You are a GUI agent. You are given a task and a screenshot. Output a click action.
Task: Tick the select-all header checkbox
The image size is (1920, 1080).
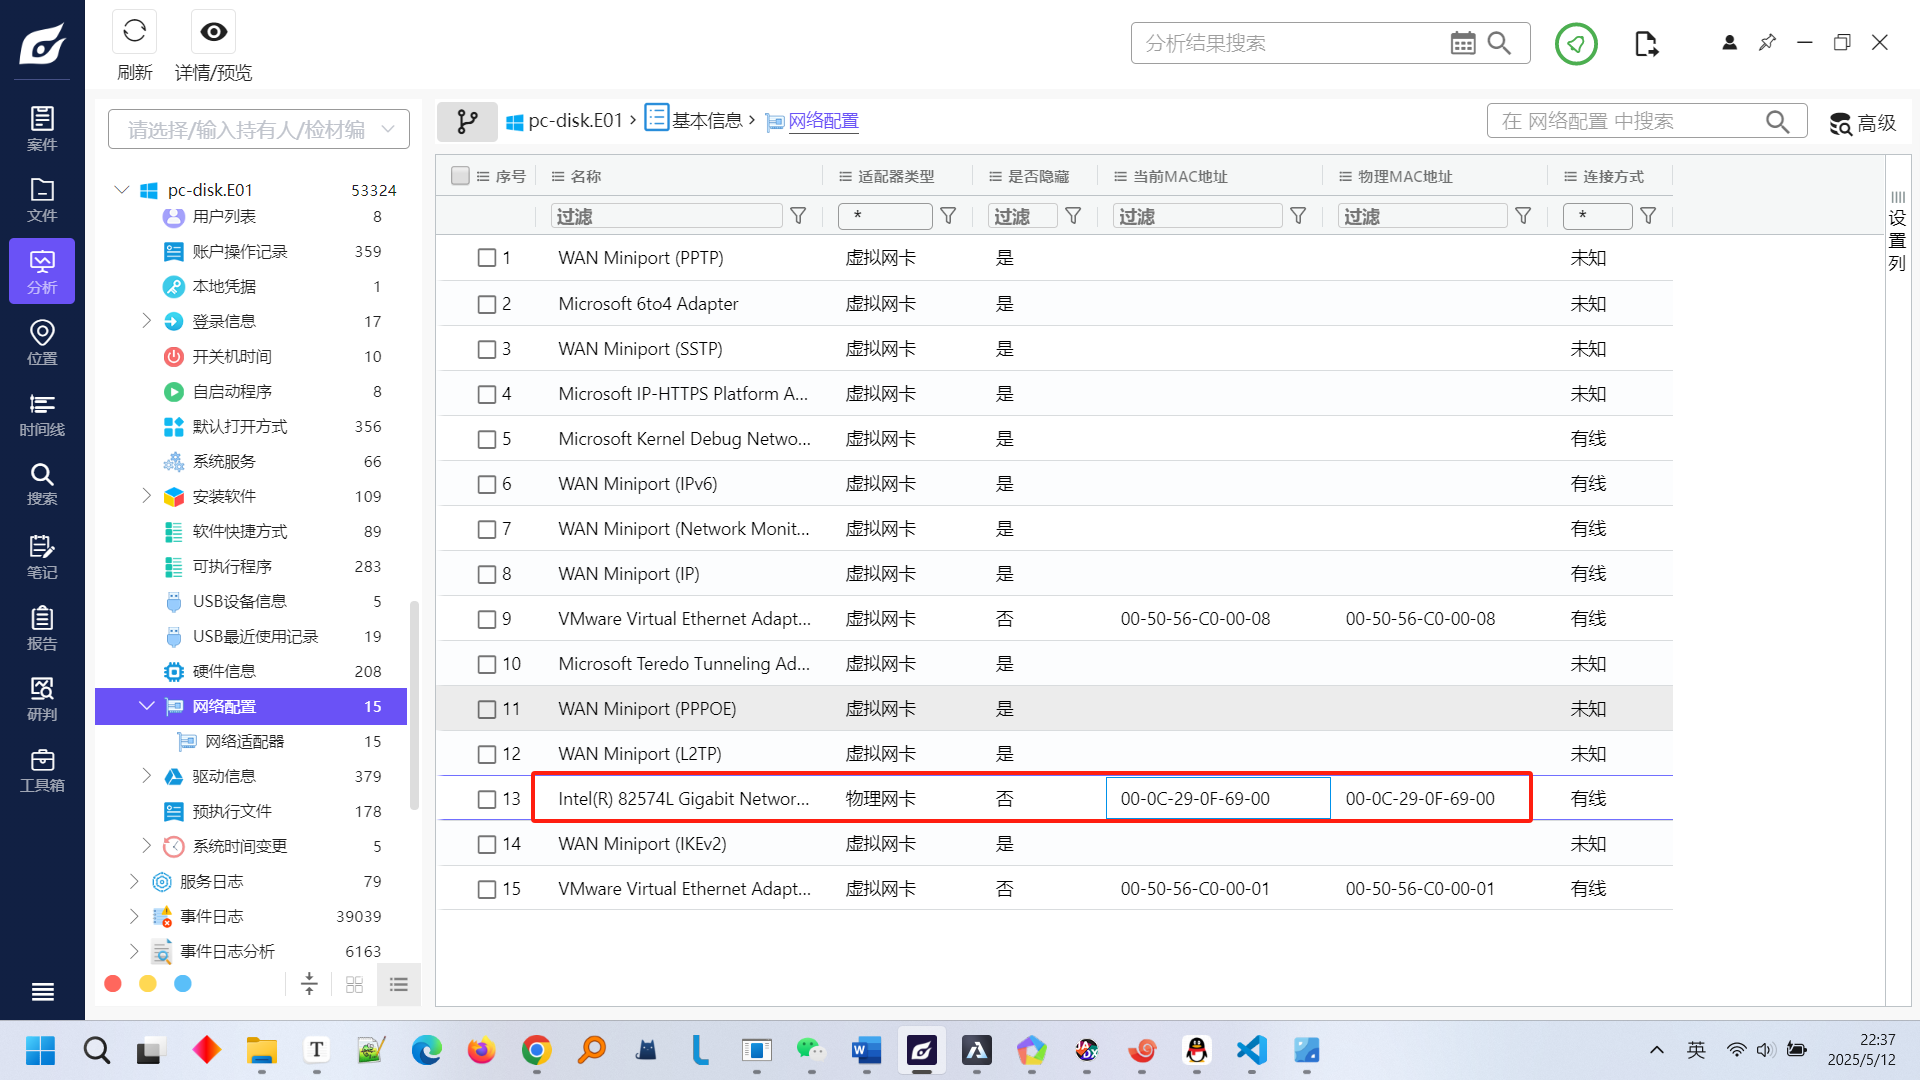(460, 176)
